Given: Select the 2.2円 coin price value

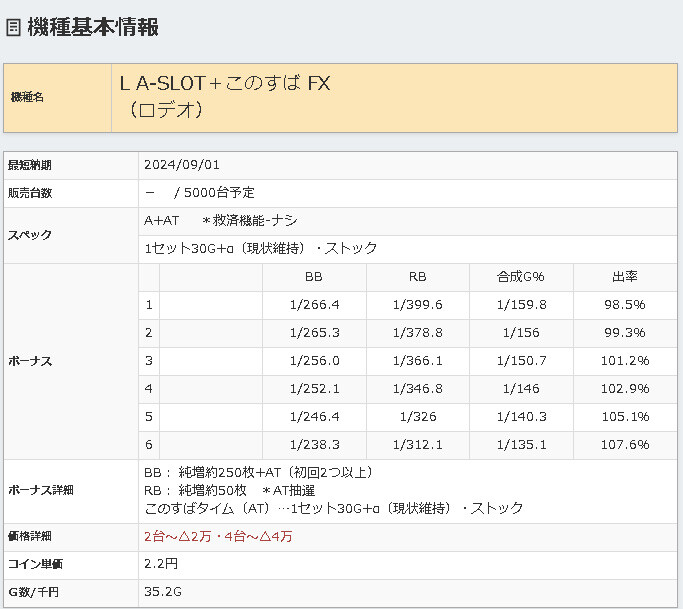Looking at the screenshot, I should [x=161, y=564].
